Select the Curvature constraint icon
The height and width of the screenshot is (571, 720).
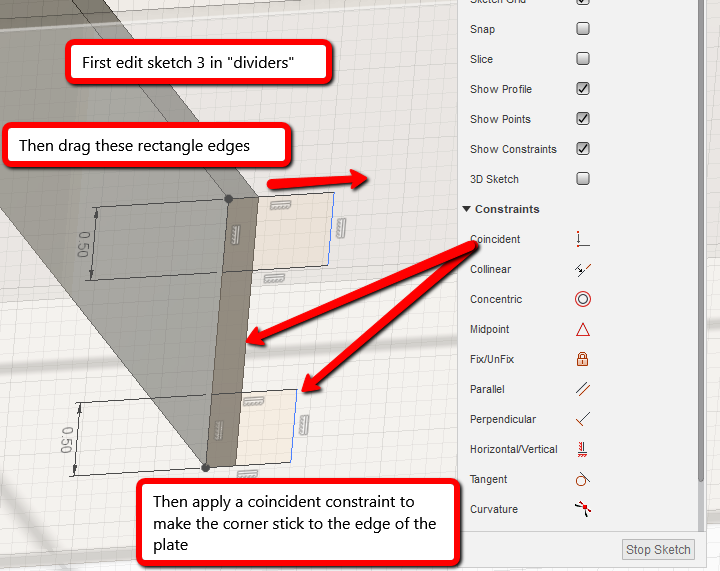pos(583,509)
